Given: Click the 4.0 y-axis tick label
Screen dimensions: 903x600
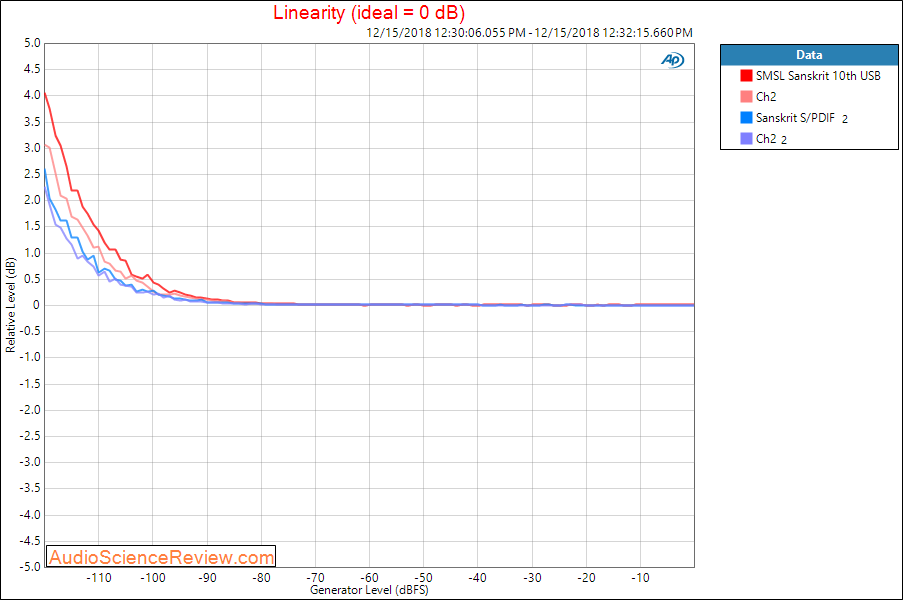Looking at the screenshot, I should pos(32,95).
